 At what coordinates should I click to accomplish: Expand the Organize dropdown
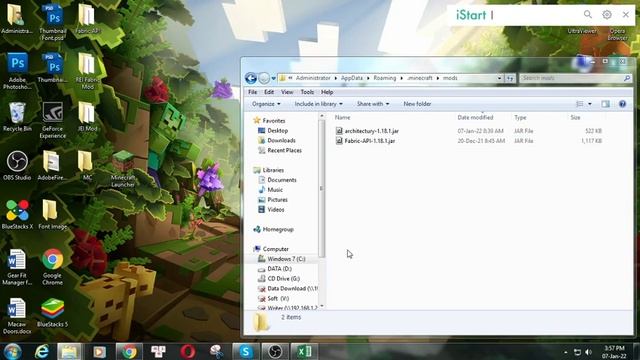(266, 104)
